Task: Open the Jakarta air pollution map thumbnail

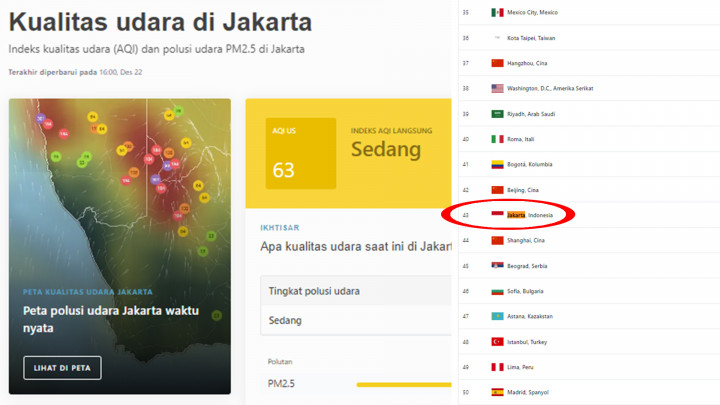Action: [120, 246]
